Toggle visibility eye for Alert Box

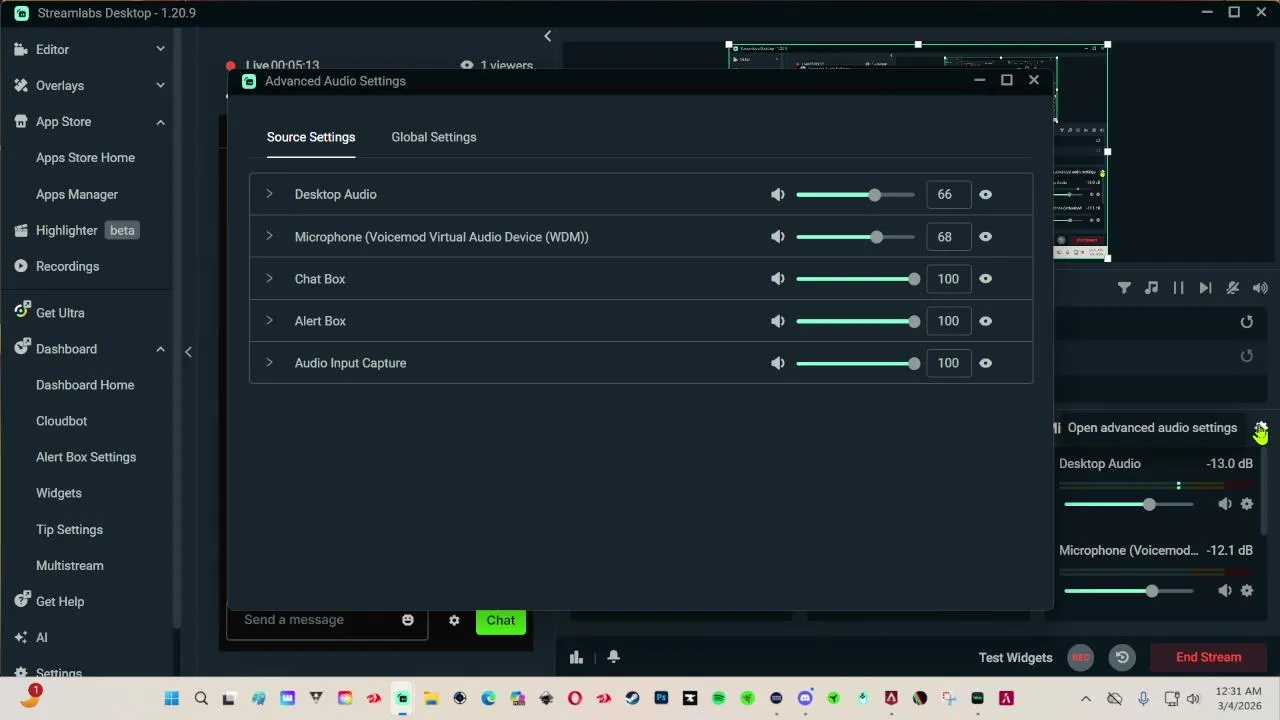(x=985, y=321)
